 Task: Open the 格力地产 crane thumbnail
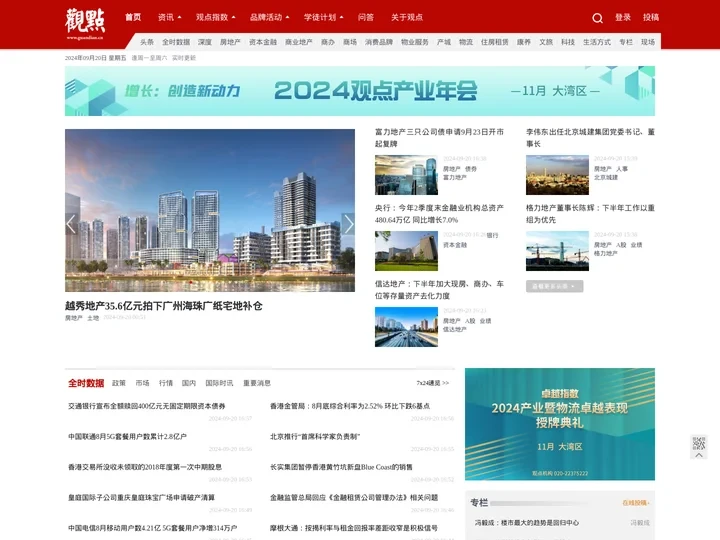coord(557,251)
